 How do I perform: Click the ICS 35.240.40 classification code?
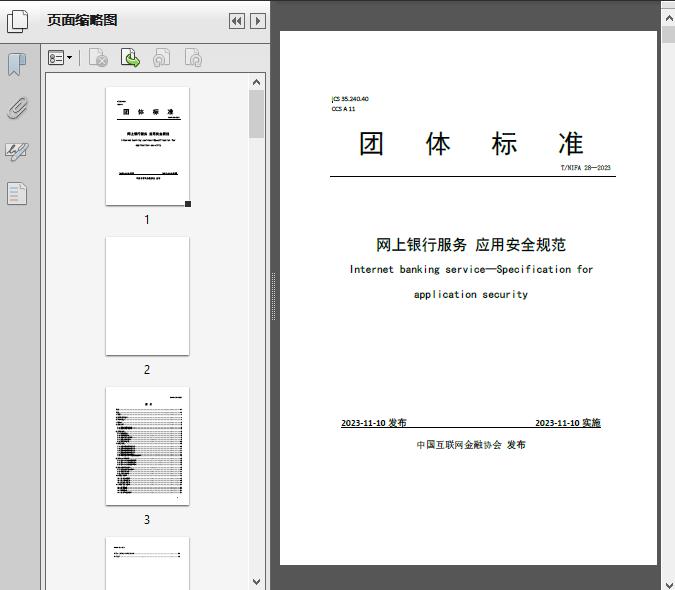click(350, 99)
